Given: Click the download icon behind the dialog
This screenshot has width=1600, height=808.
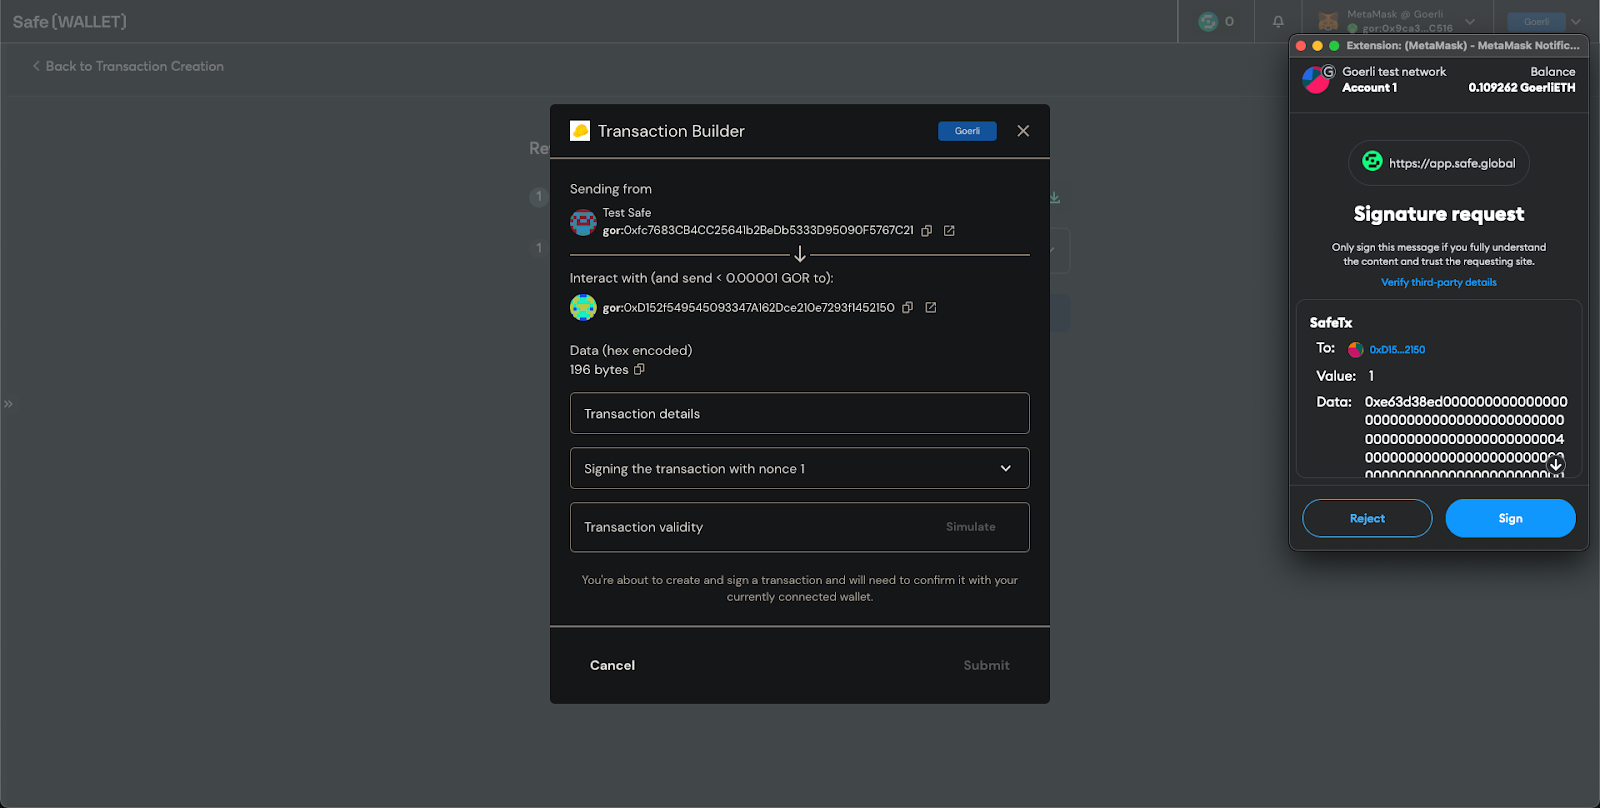Looking at the screenshot, I should click(1054, 197).
